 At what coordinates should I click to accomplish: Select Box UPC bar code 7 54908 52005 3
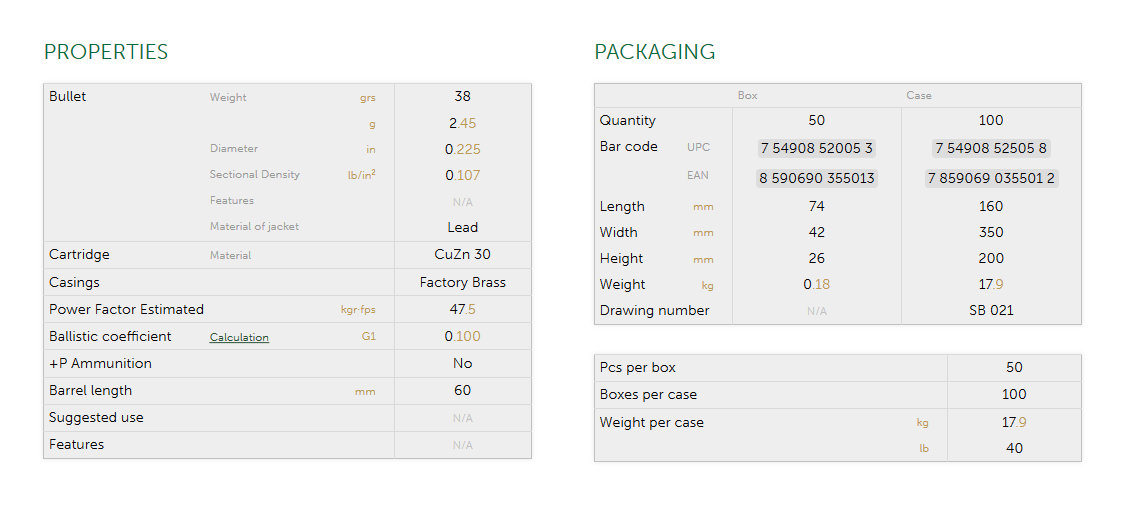(816, 148)
